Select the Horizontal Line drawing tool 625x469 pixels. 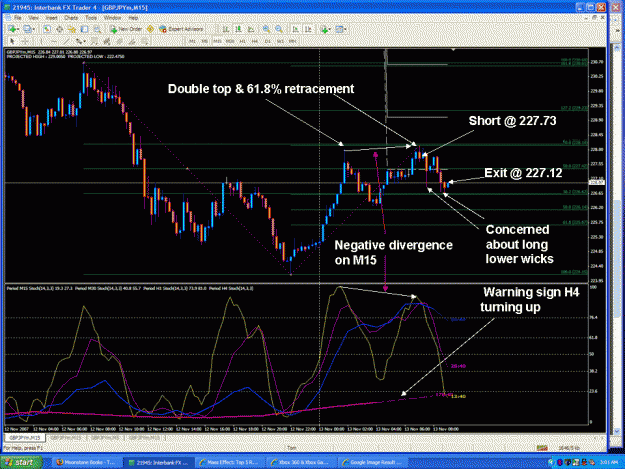54,41
